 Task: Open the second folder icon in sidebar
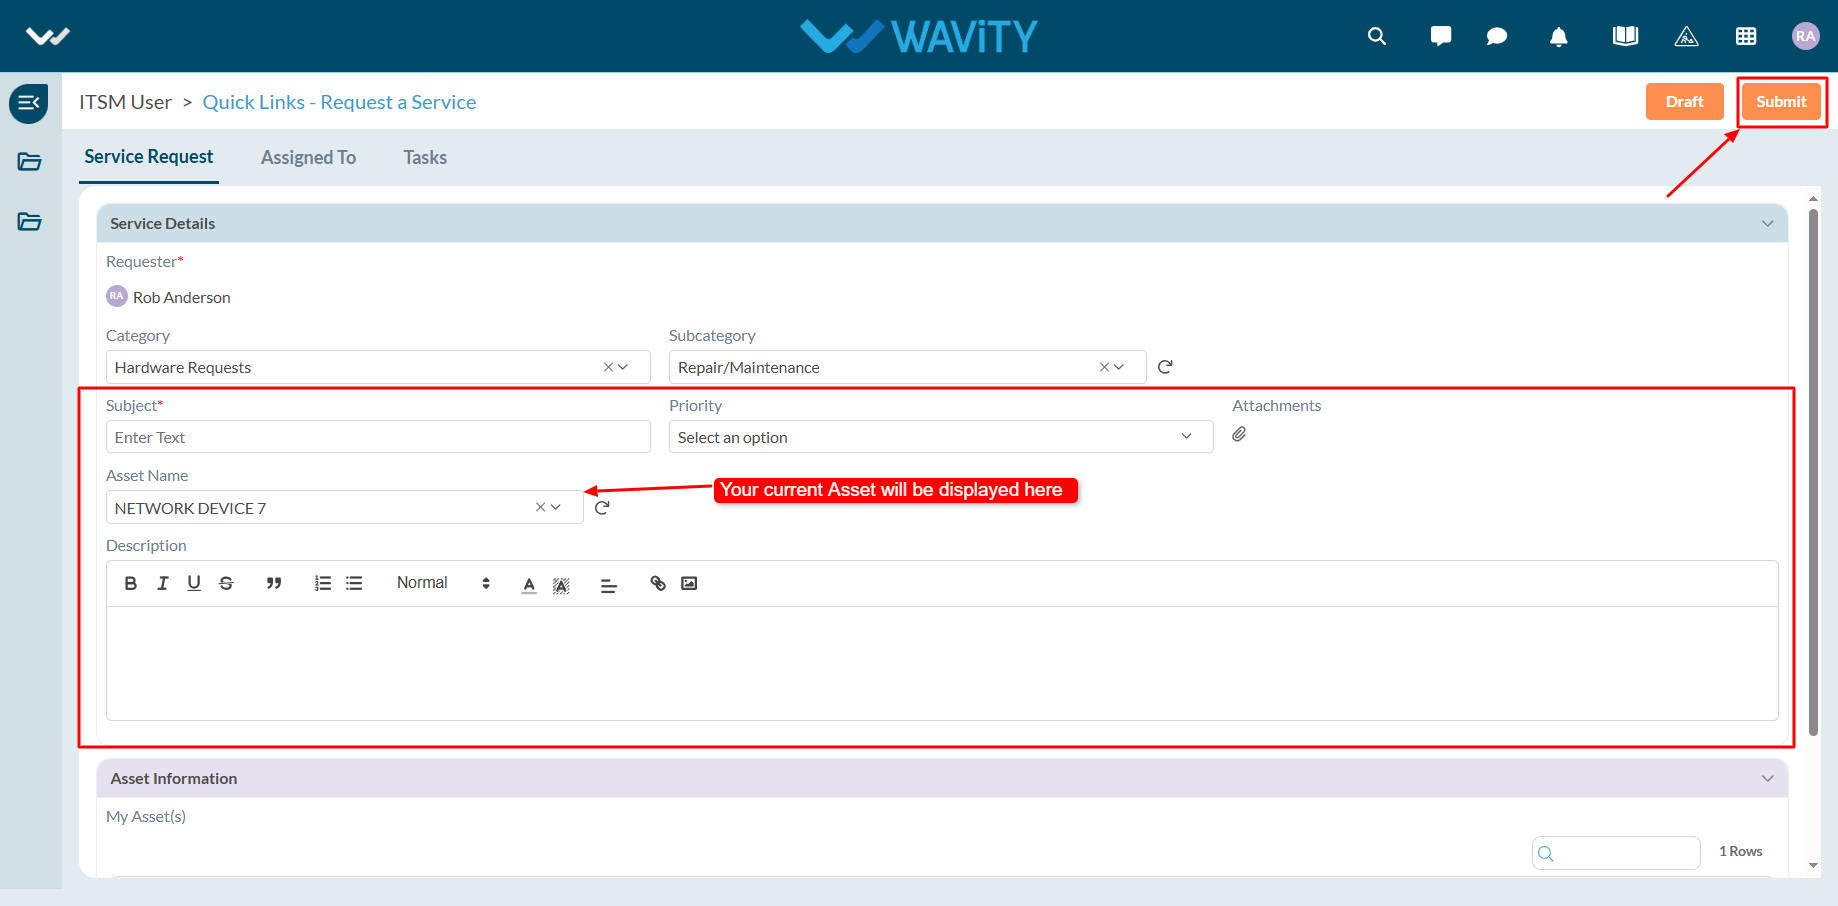29,222
